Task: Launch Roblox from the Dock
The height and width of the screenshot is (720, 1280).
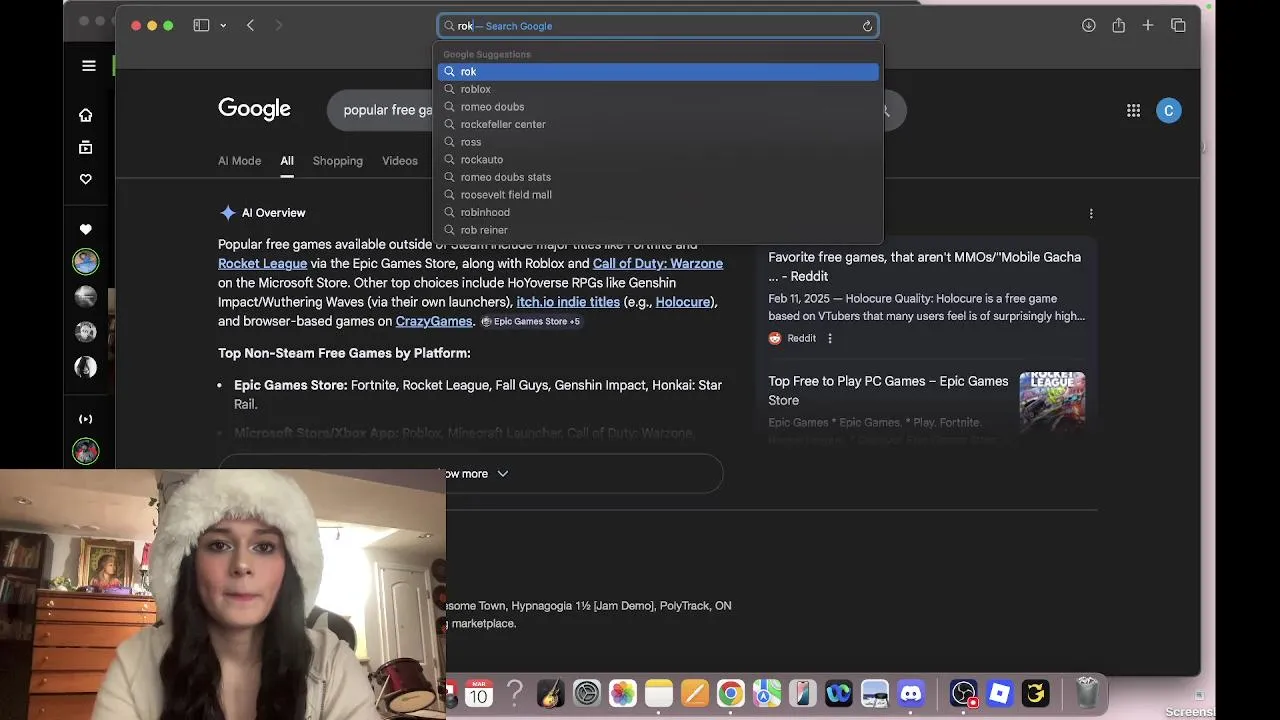Action: (999, 692)
